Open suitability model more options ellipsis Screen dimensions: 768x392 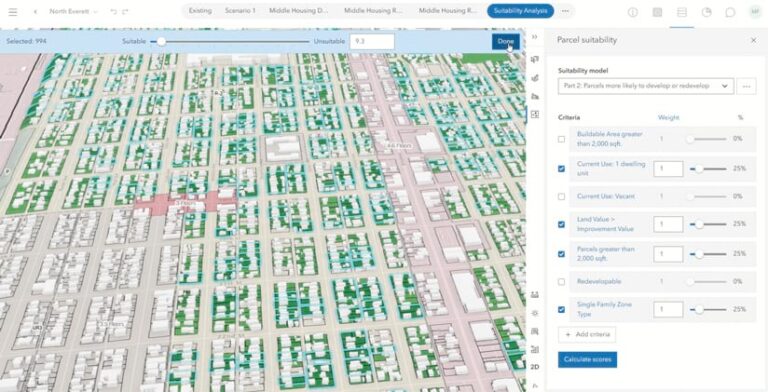click(746, 86)
